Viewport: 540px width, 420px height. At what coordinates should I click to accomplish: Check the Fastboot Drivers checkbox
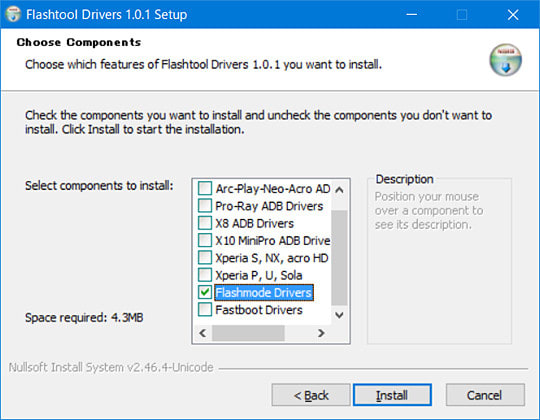205,309
